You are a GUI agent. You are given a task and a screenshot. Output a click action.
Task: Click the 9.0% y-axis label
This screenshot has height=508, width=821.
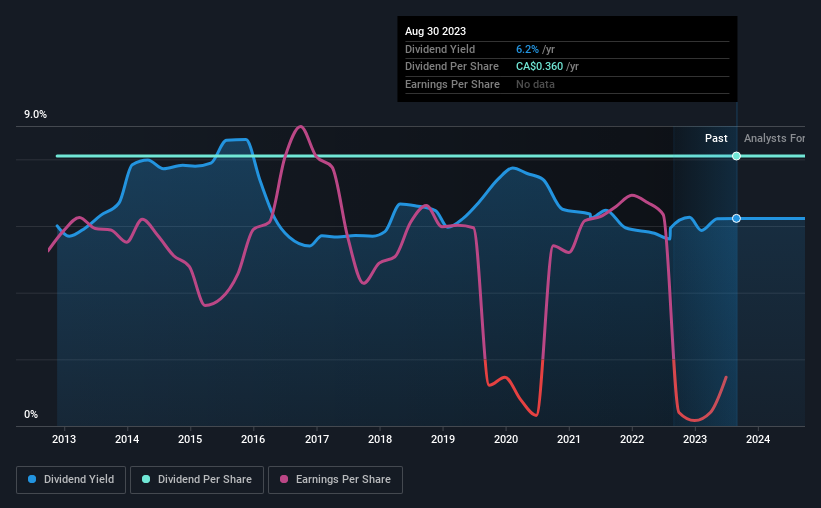[35, 115]
